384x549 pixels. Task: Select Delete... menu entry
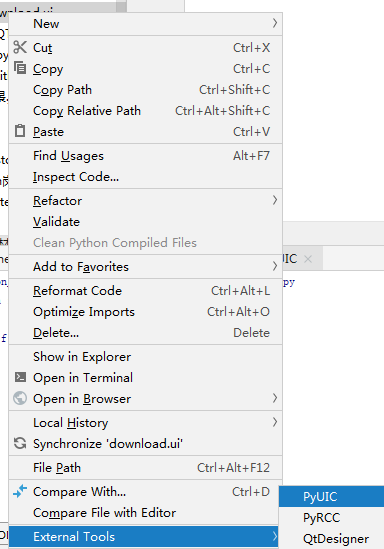pos(145,333)
